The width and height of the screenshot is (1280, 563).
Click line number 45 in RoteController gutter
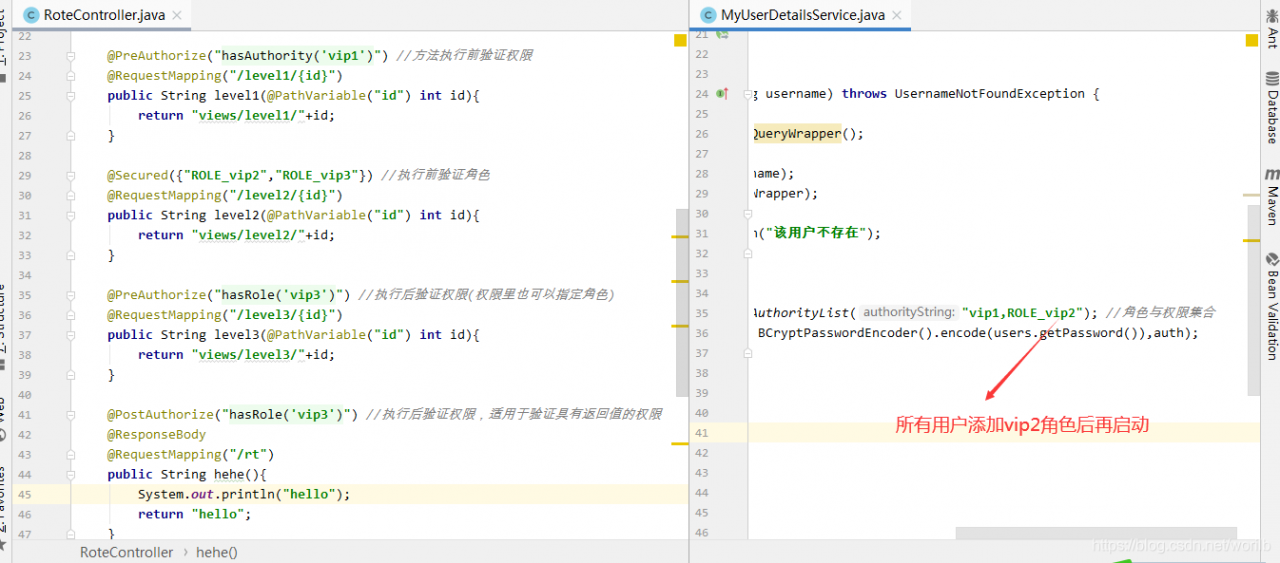25,494
